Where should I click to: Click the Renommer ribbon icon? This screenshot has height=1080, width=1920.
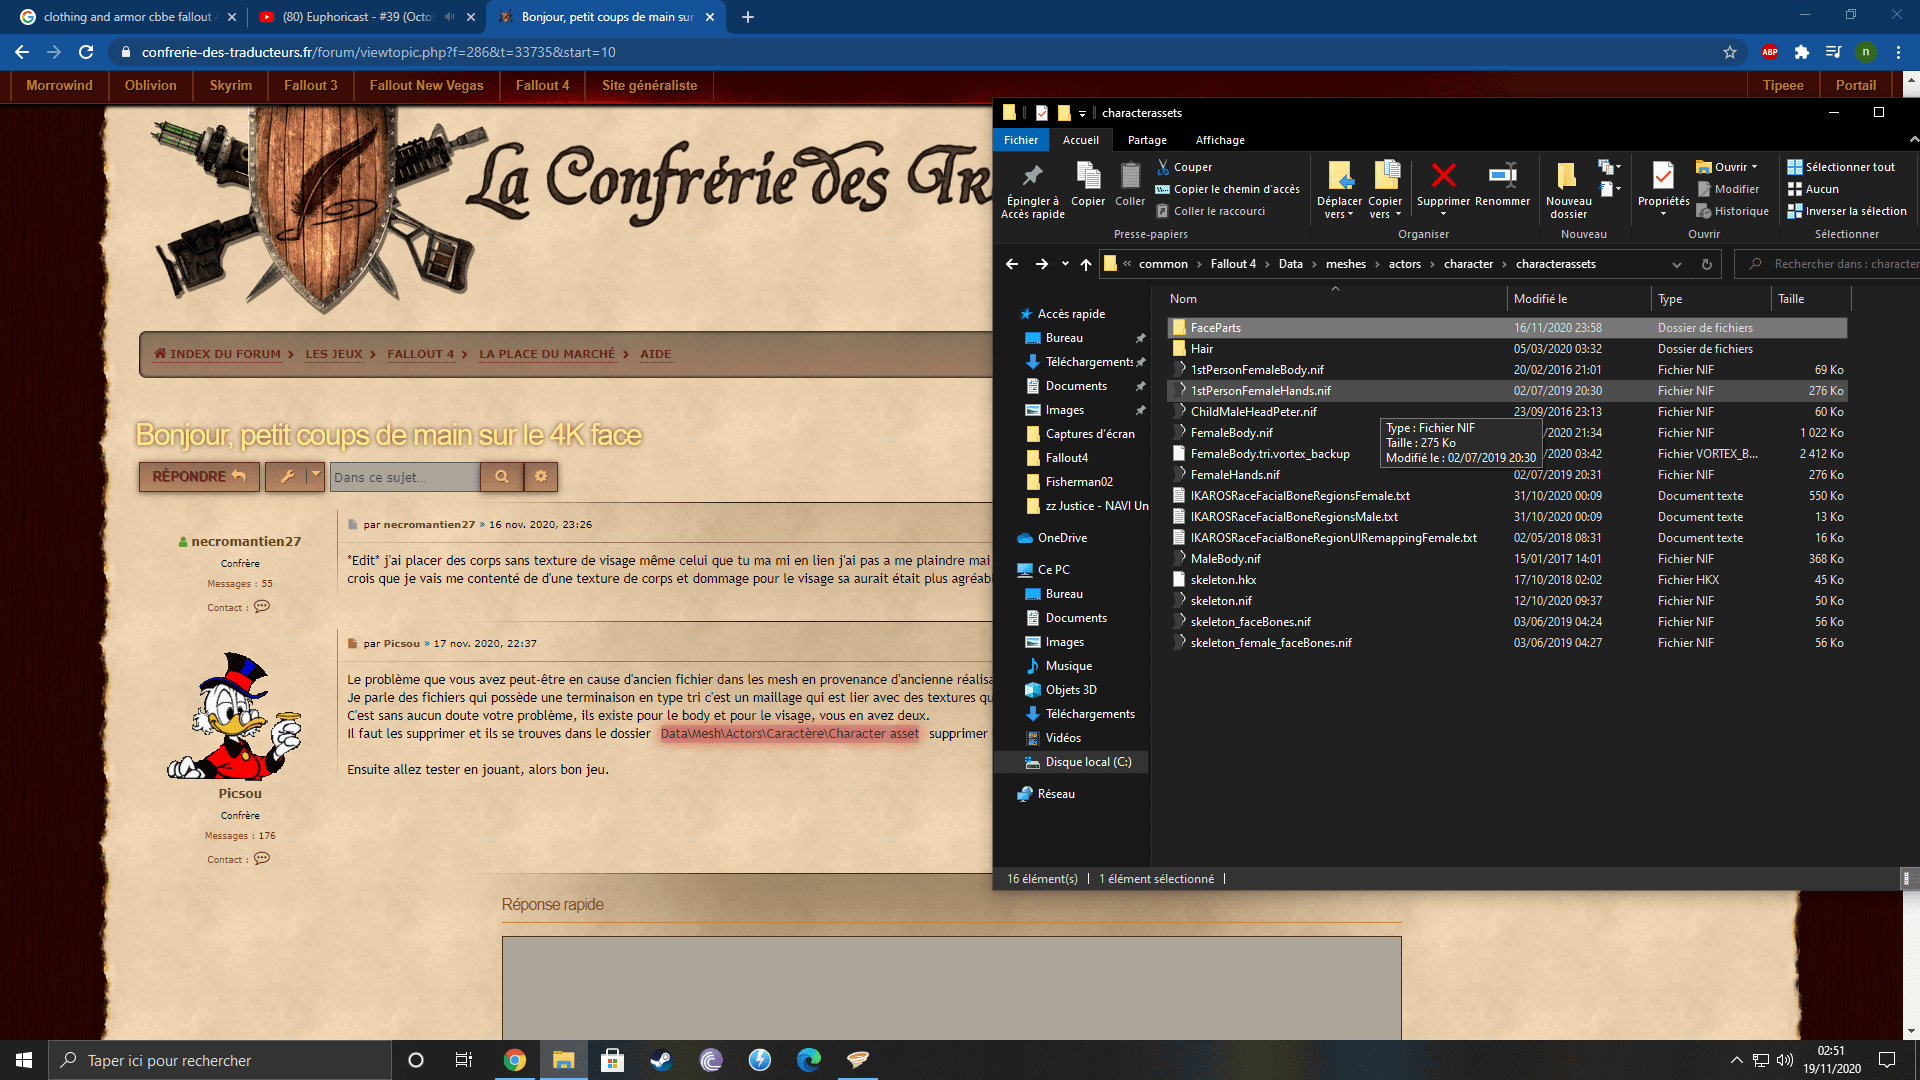(x=1502, y=176)
